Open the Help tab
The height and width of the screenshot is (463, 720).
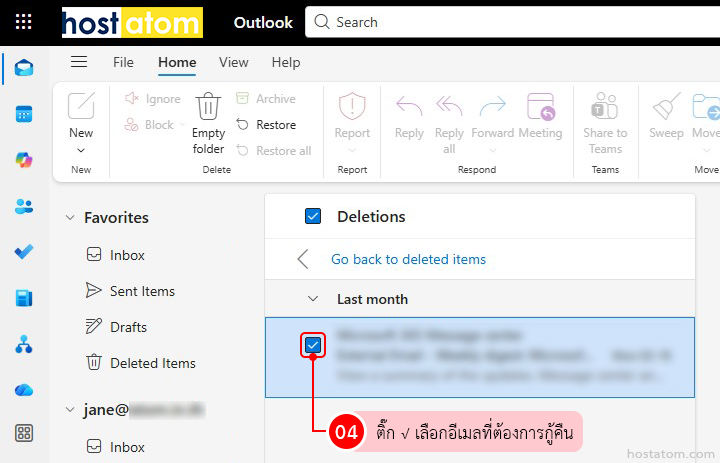[x=286, y=62]
